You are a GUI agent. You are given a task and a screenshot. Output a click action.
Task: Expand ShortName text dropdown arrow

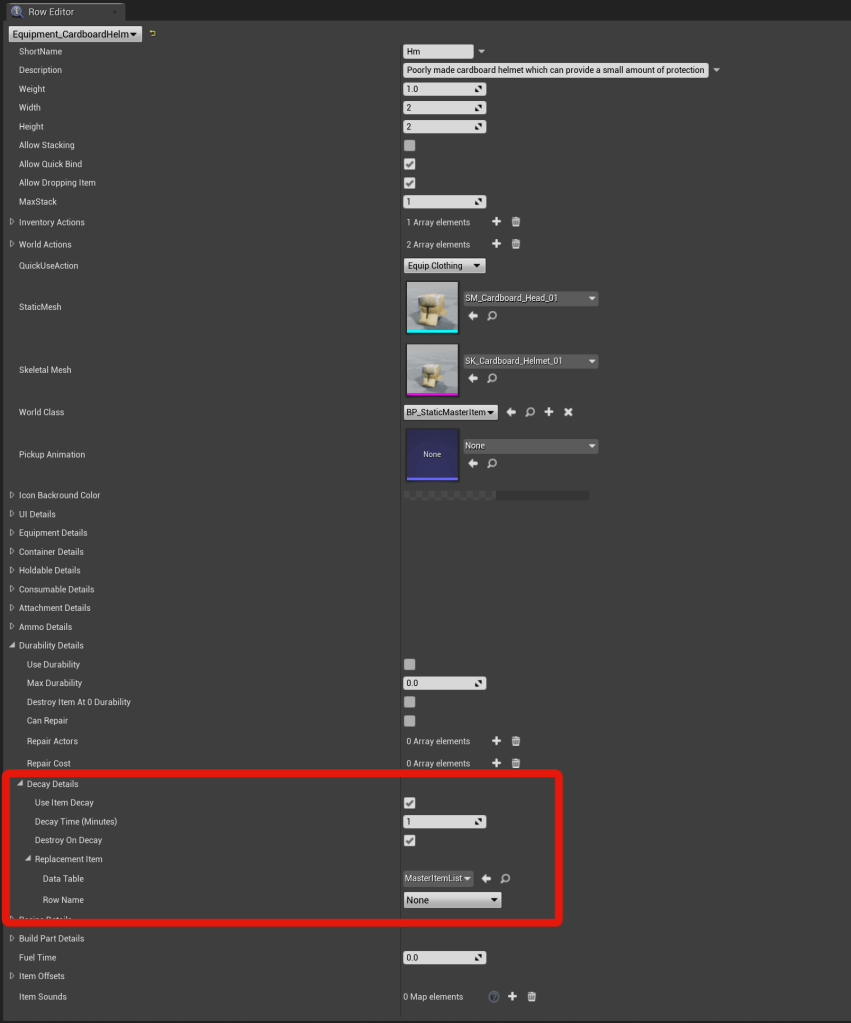point(482,52)
